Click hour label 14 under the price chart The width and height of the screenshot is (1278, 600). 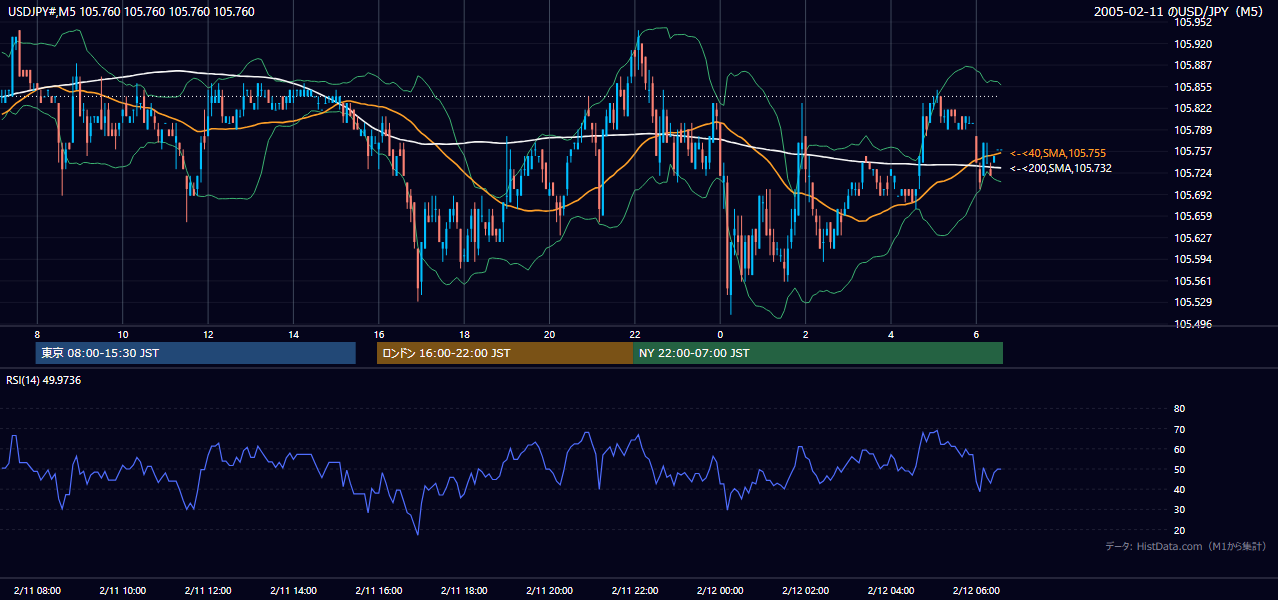(x=293, y=333)
